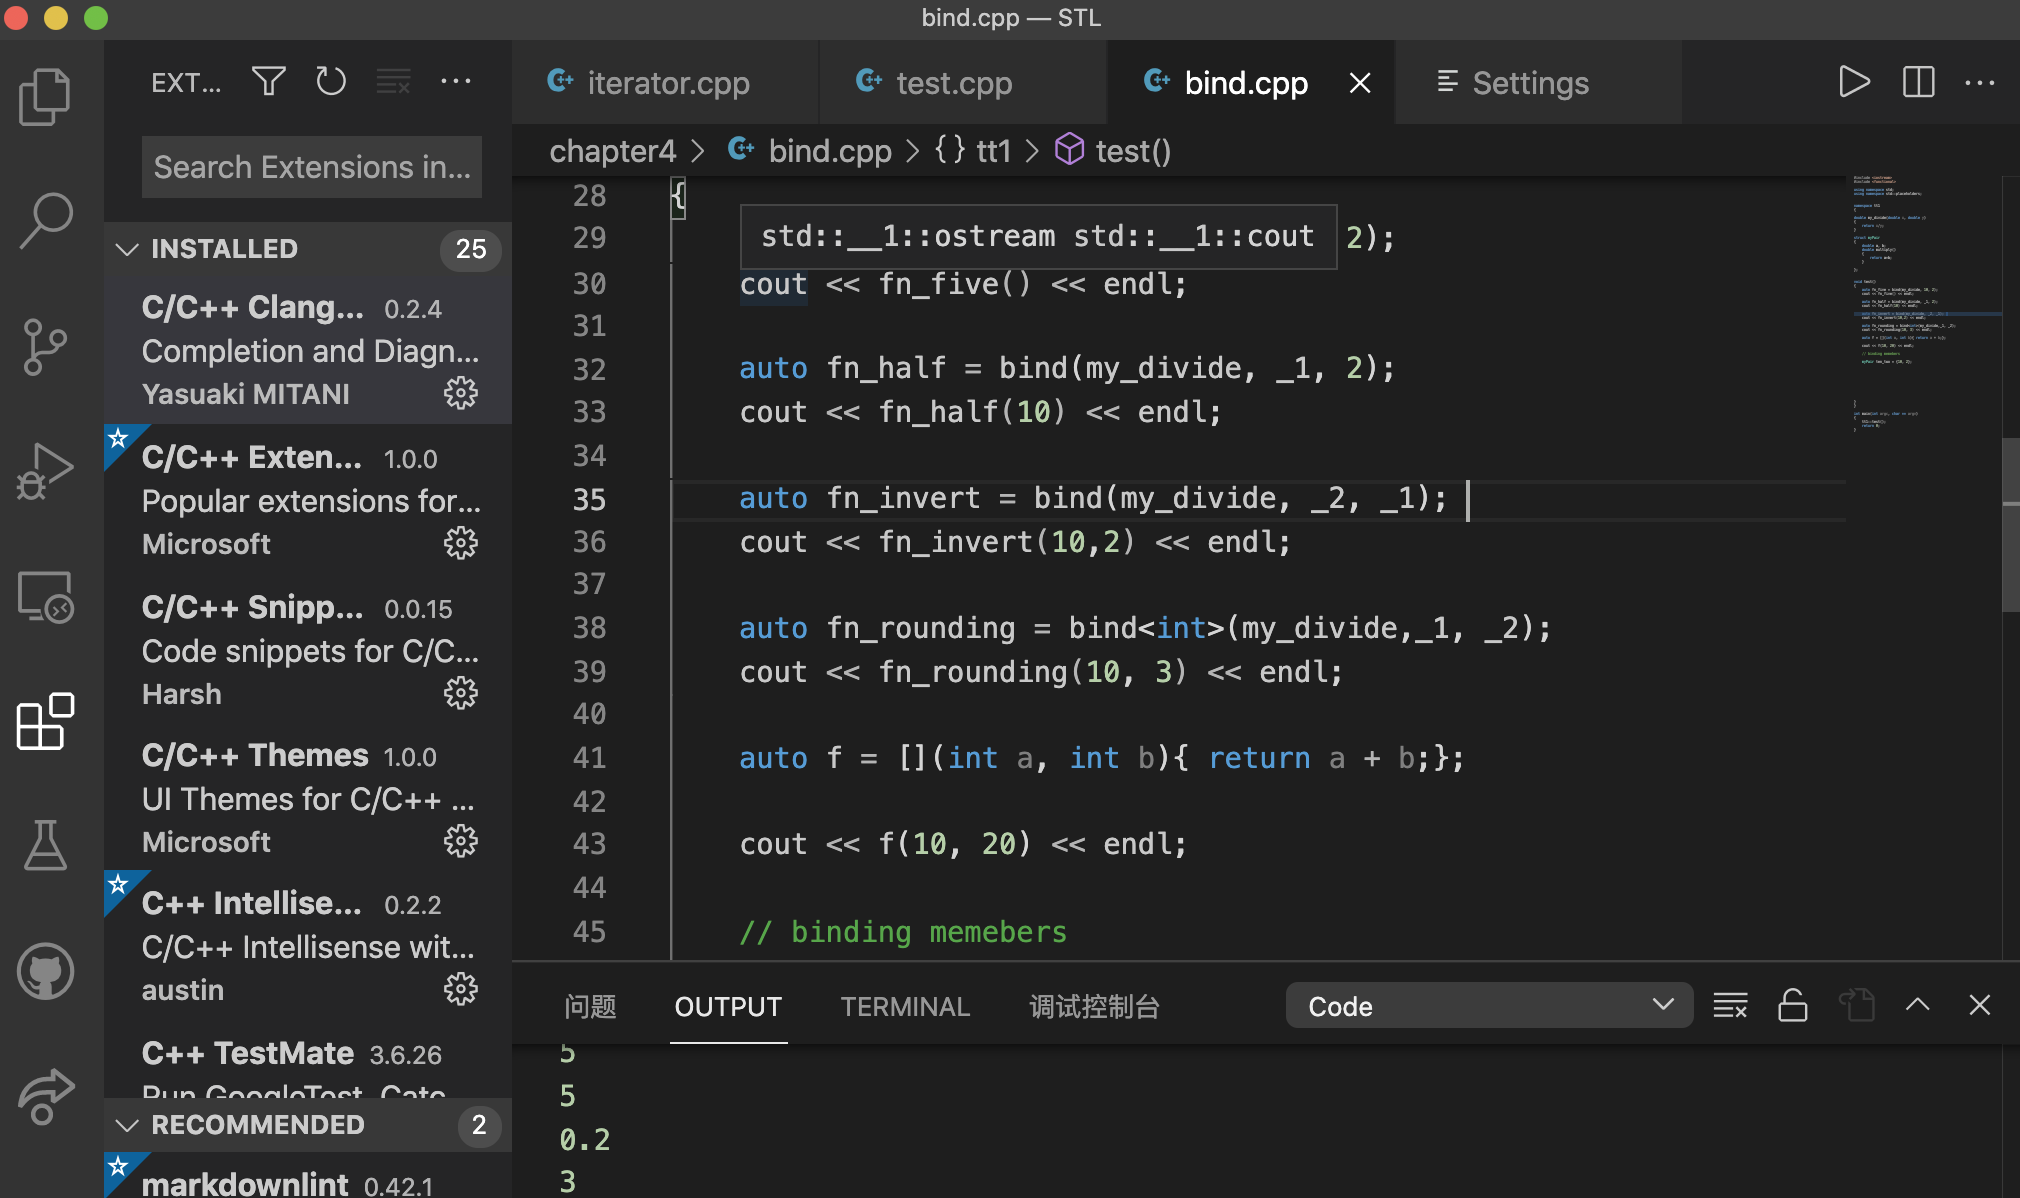
Task: Manage C/C++ Snippets extension gear
Action: click(x=461, y=693)
